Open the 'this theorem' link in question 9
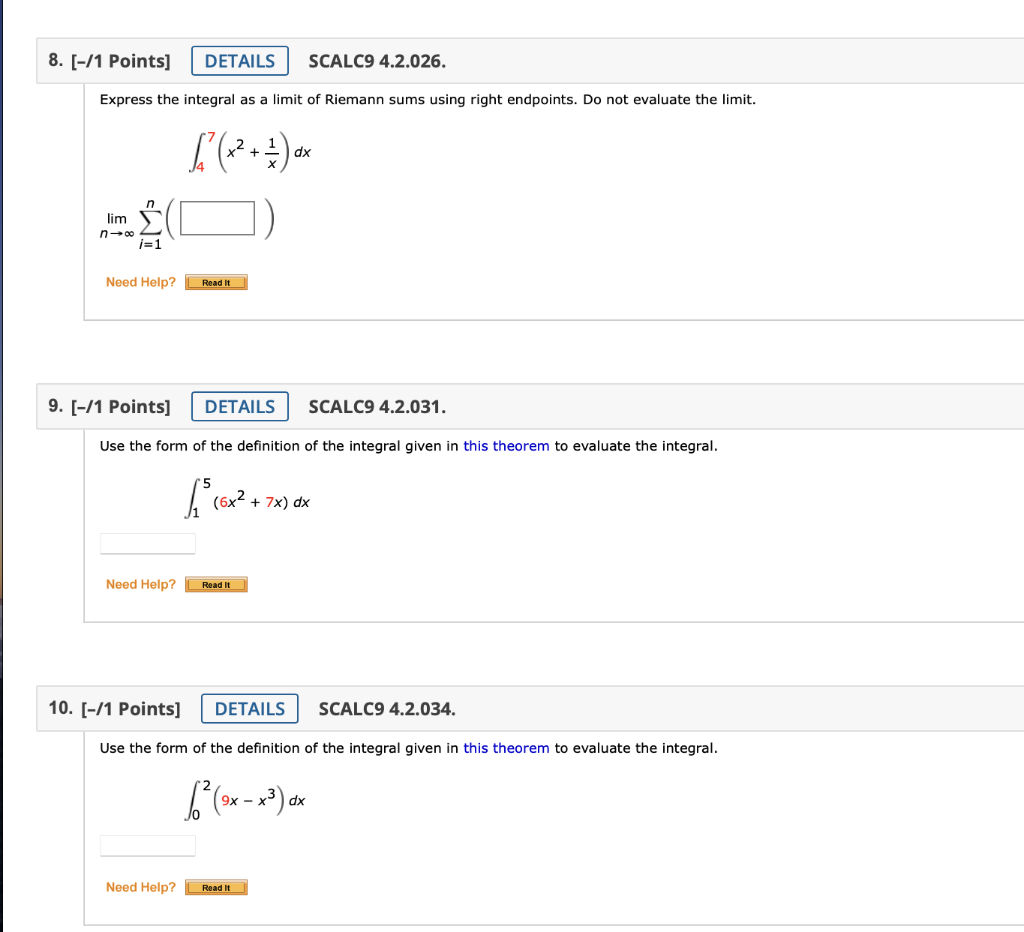 coord(506,446)
